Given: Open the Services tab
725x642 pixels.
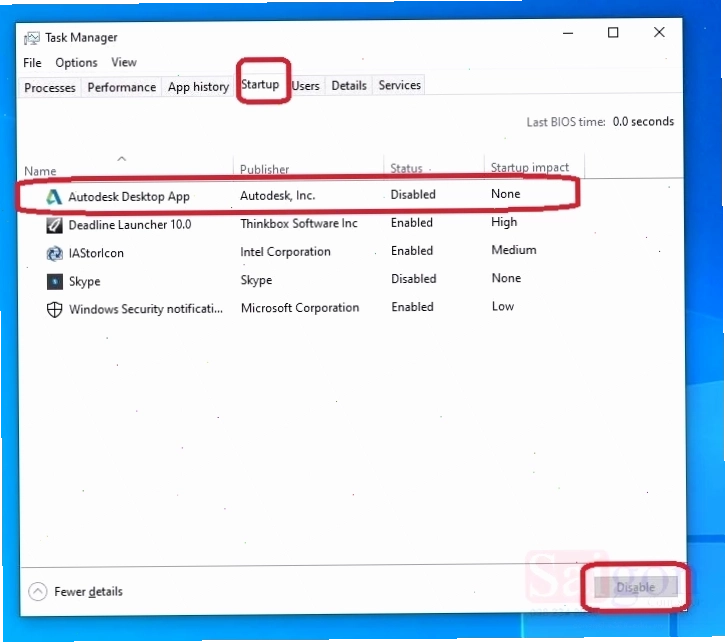Looking at the screenshot, I should click(x=399, y=85).
